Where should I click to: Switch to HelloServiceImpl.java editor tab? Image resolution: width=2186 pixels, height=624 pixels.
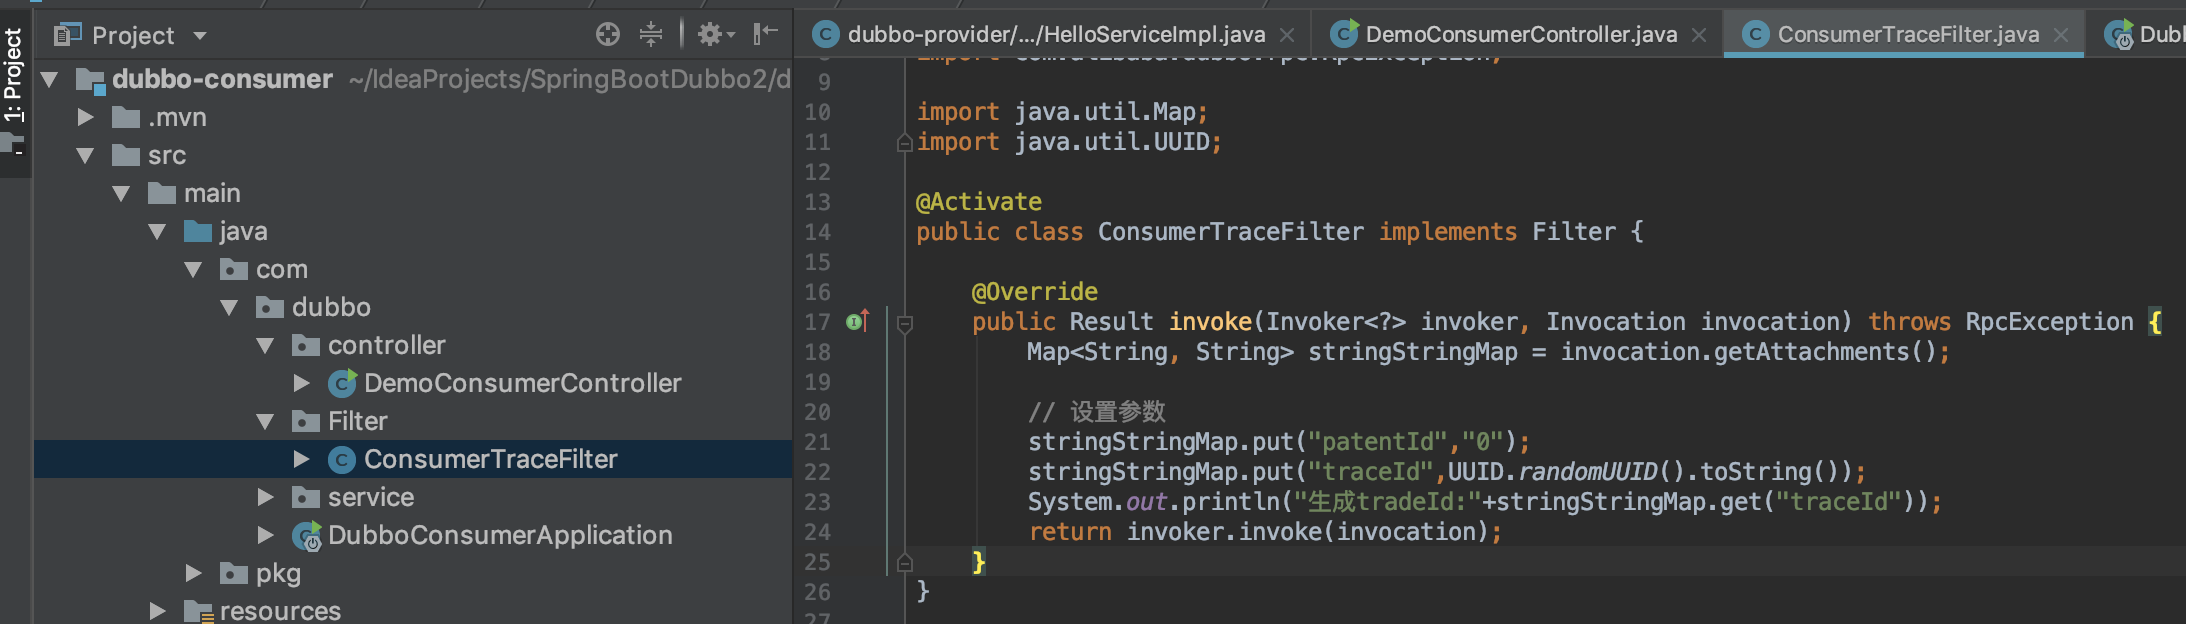[x=1055, y=35]
